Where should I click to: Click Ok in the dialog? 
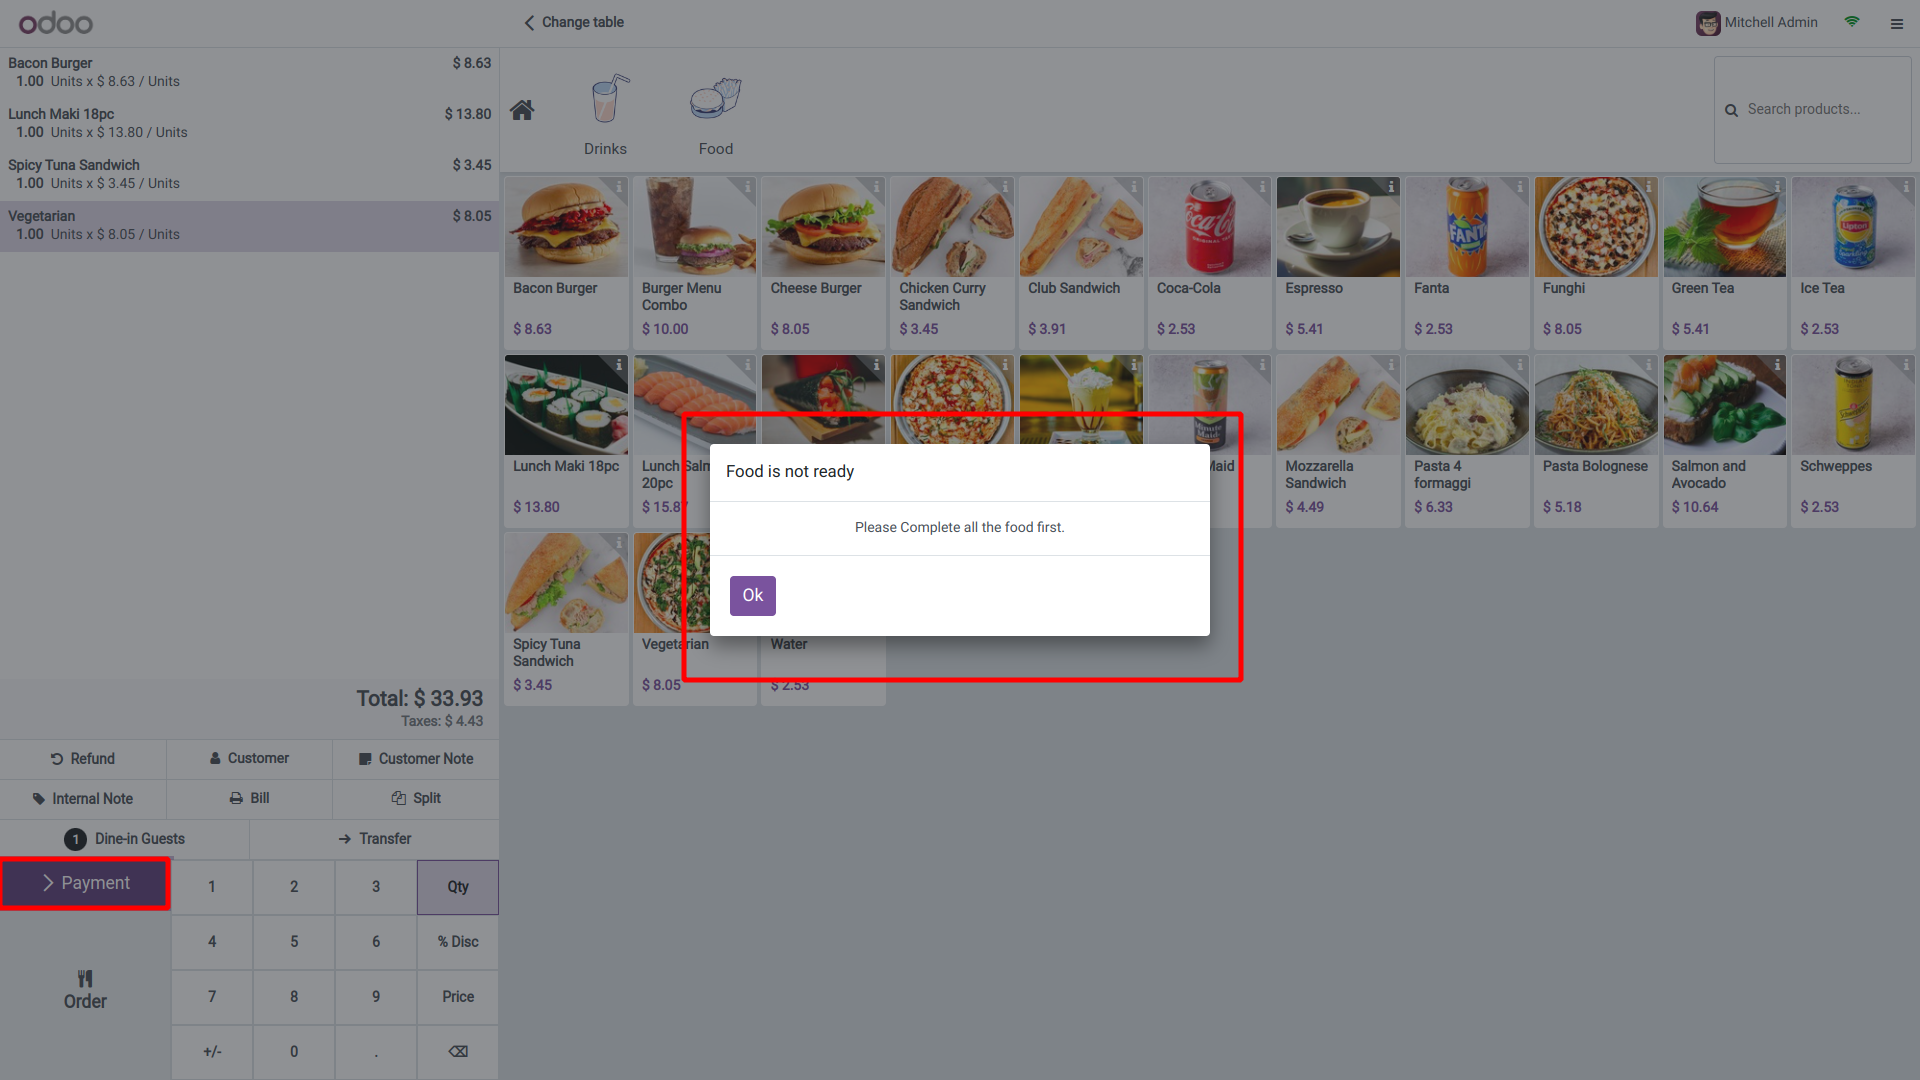(752, 595)
